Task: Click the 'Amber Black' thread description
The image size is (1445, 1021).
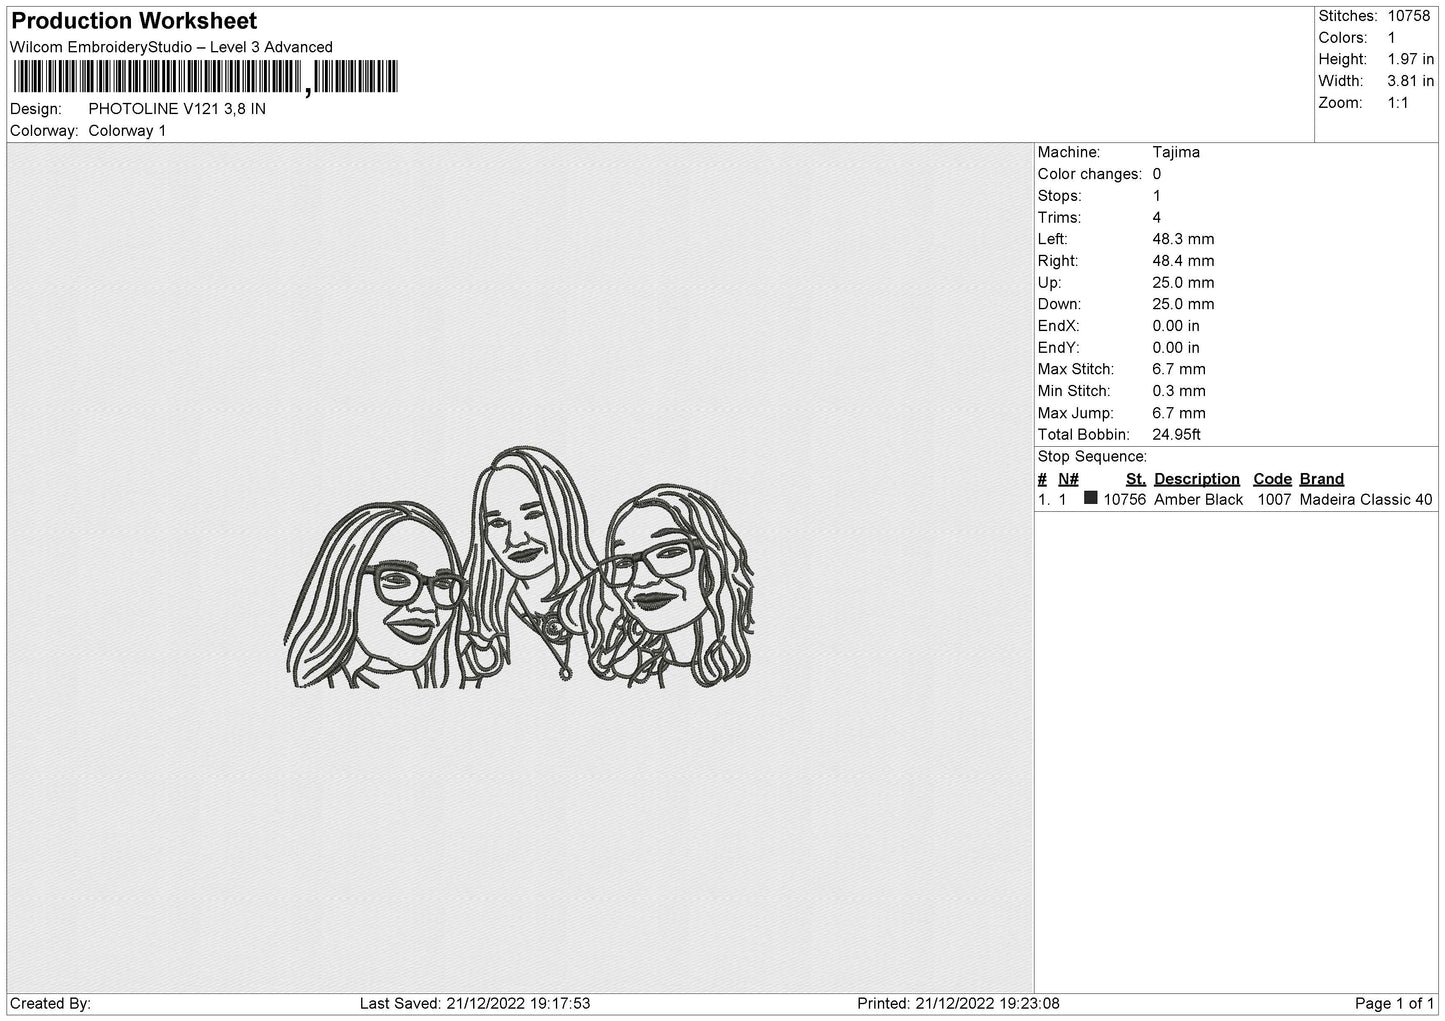Action: (1199, 501)
